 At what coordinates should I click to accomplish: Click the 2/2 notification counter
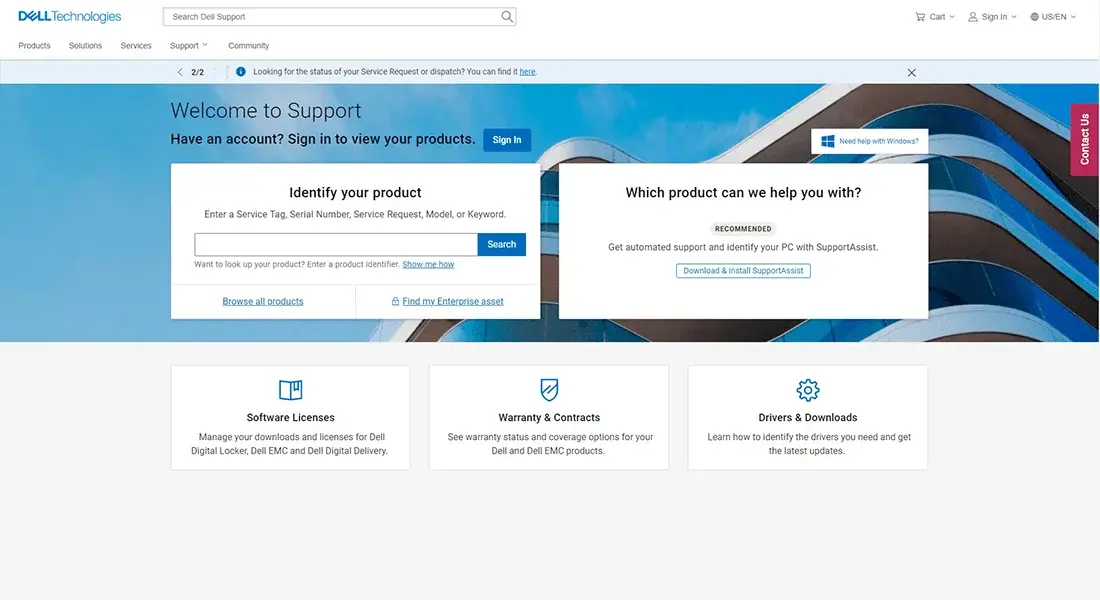coord(197,72)
